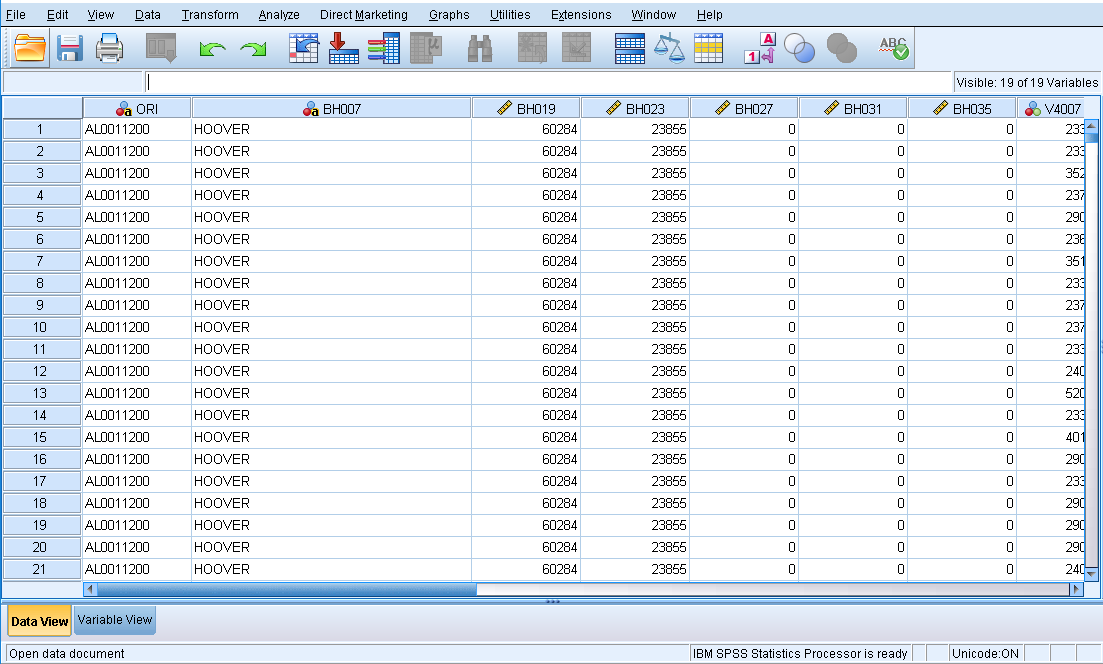Open the Transform menu
Screen dimensions: 1103x664
(210, 15)
